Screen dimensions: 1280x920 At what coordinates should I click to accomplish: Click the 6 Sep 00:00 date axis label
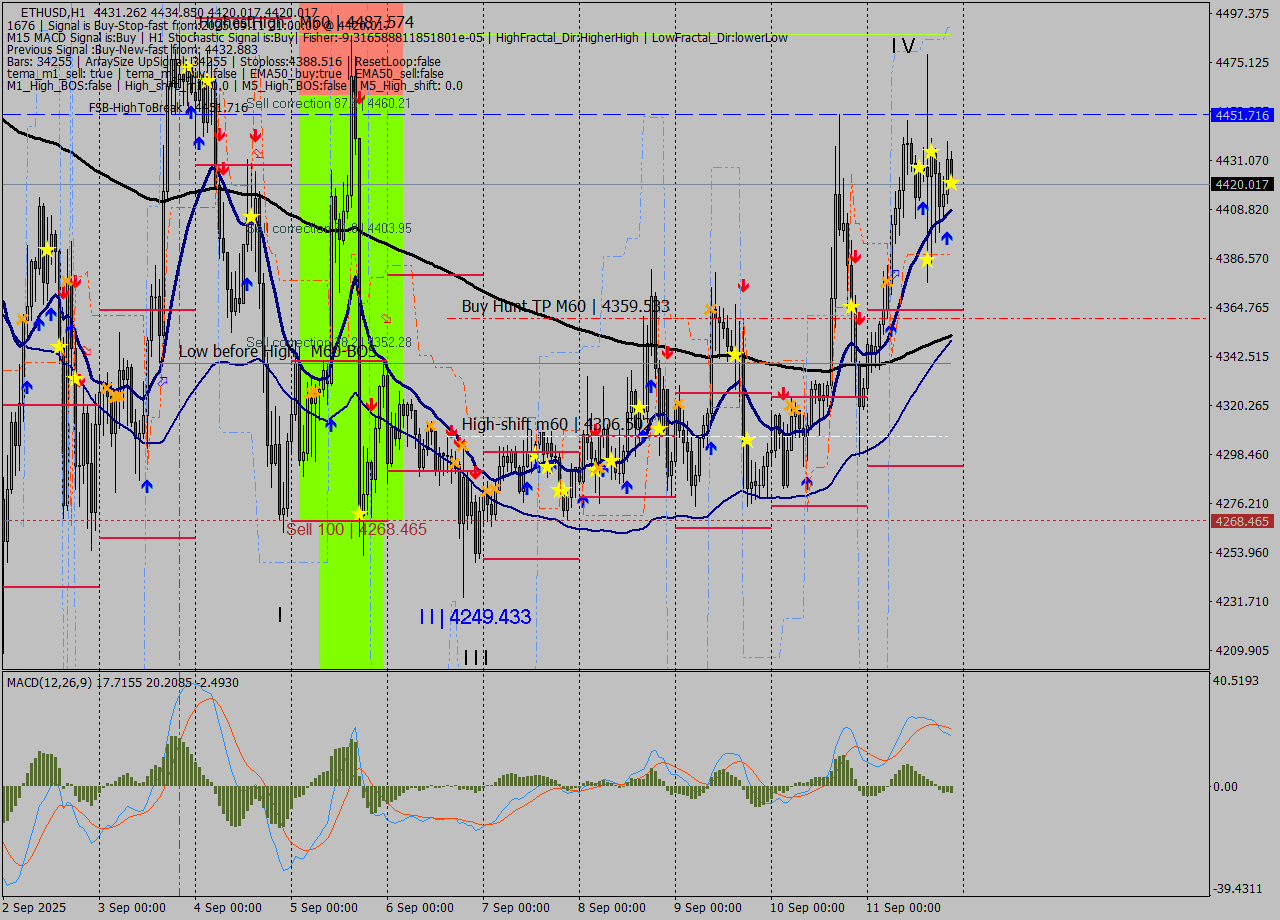pos(420,908)
